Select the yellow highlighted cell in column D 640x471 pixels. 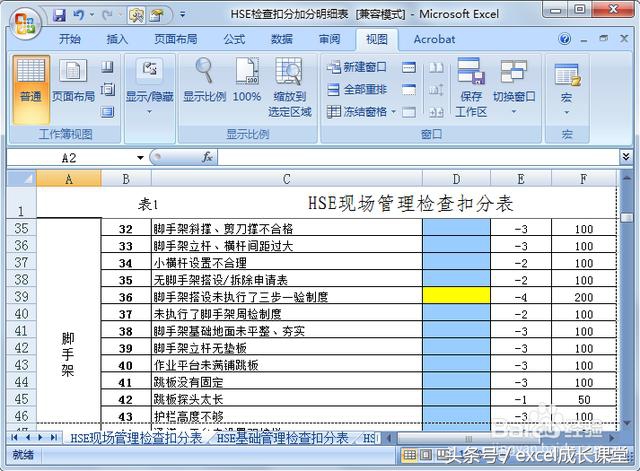[x=455, y=297]
